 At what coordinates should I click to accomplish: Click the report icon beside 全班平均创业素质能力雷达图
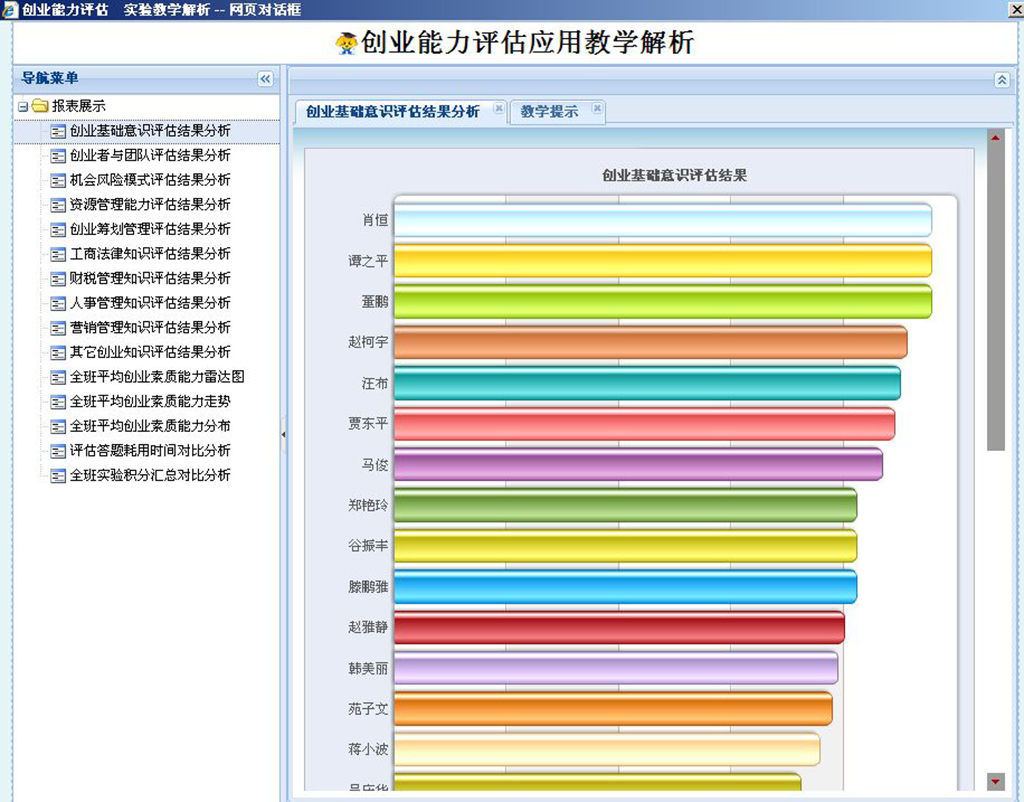pos(58,377)
